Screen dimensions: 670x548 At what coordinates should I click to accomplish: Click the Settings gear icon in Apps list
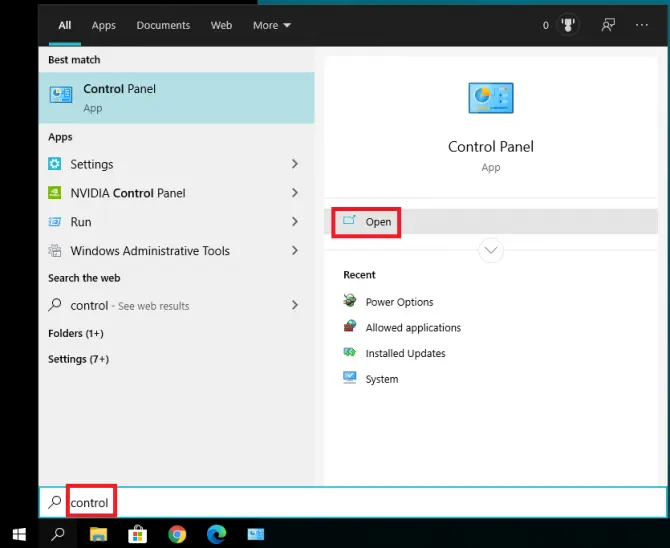pos(54,164)
